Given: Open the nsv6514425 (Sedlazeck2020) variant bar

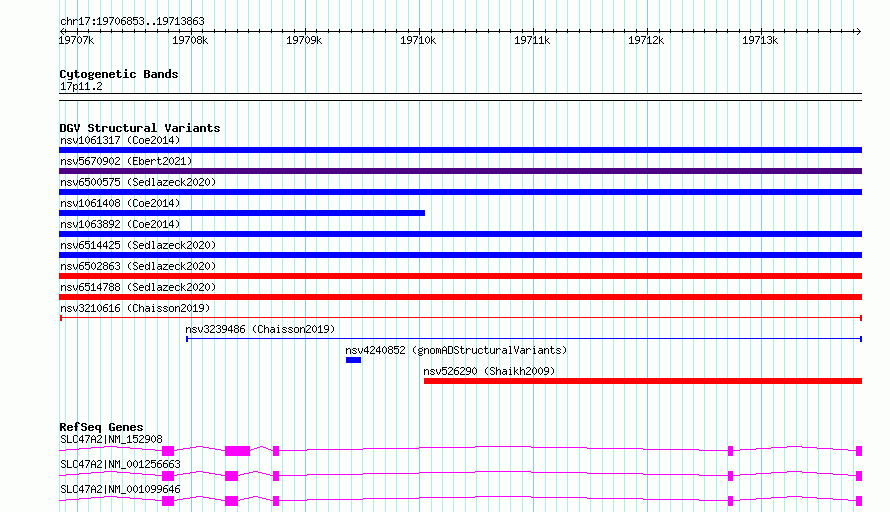Looking at the screenshot, I should coord(460,255).
